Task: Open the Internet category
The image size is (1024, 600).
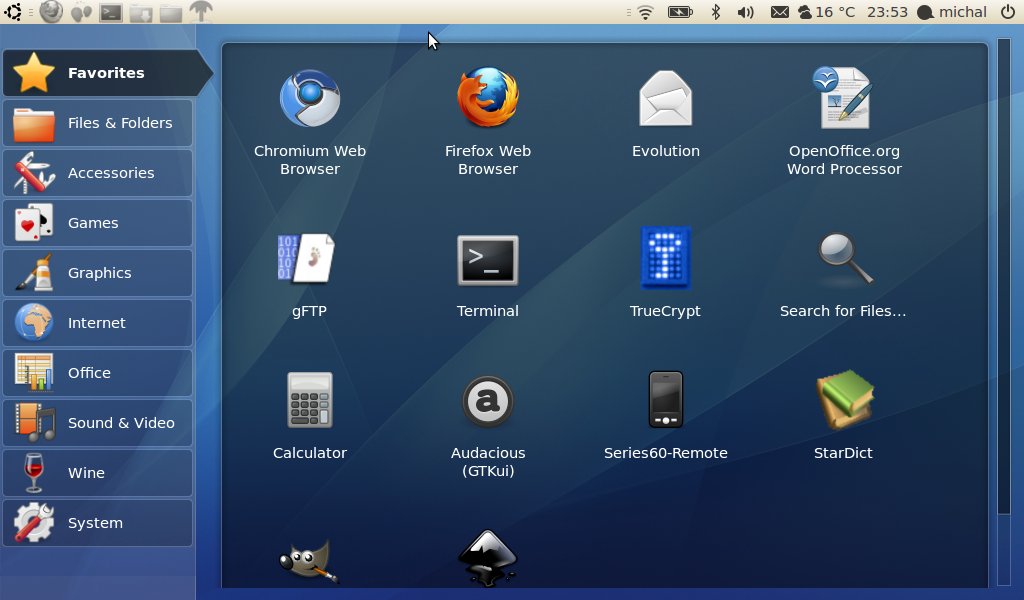Action: (x=98, y=323)
